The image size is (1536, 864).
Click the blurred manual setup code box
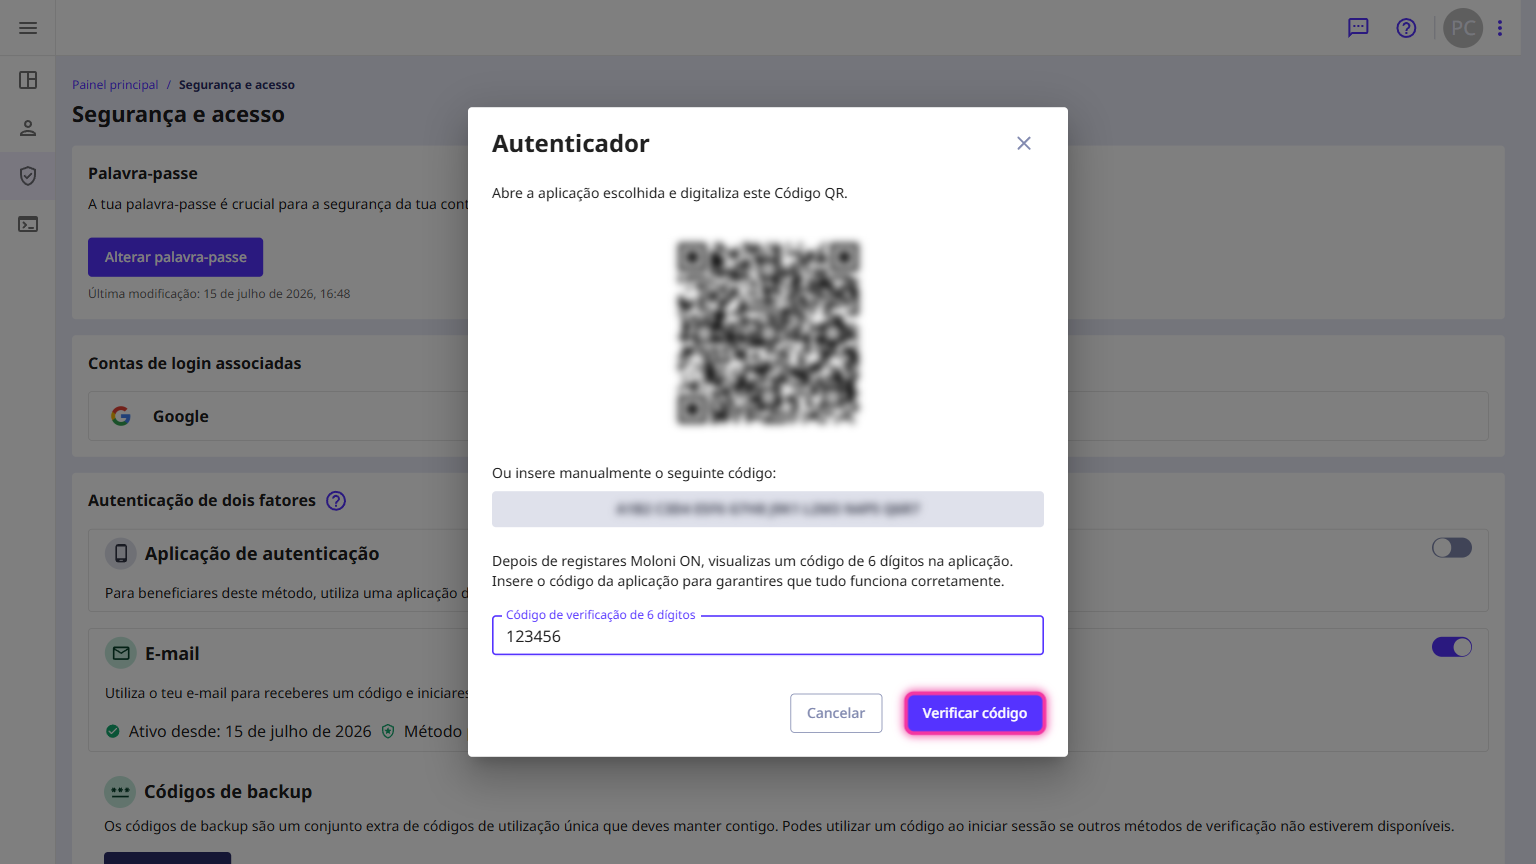click(768, 509)
